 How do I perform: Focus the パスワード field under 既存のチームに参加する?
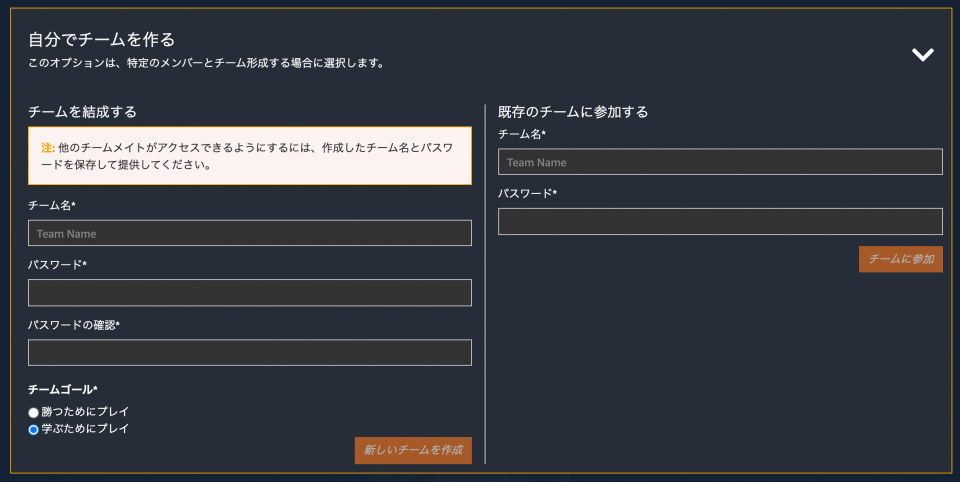point(720,221)
